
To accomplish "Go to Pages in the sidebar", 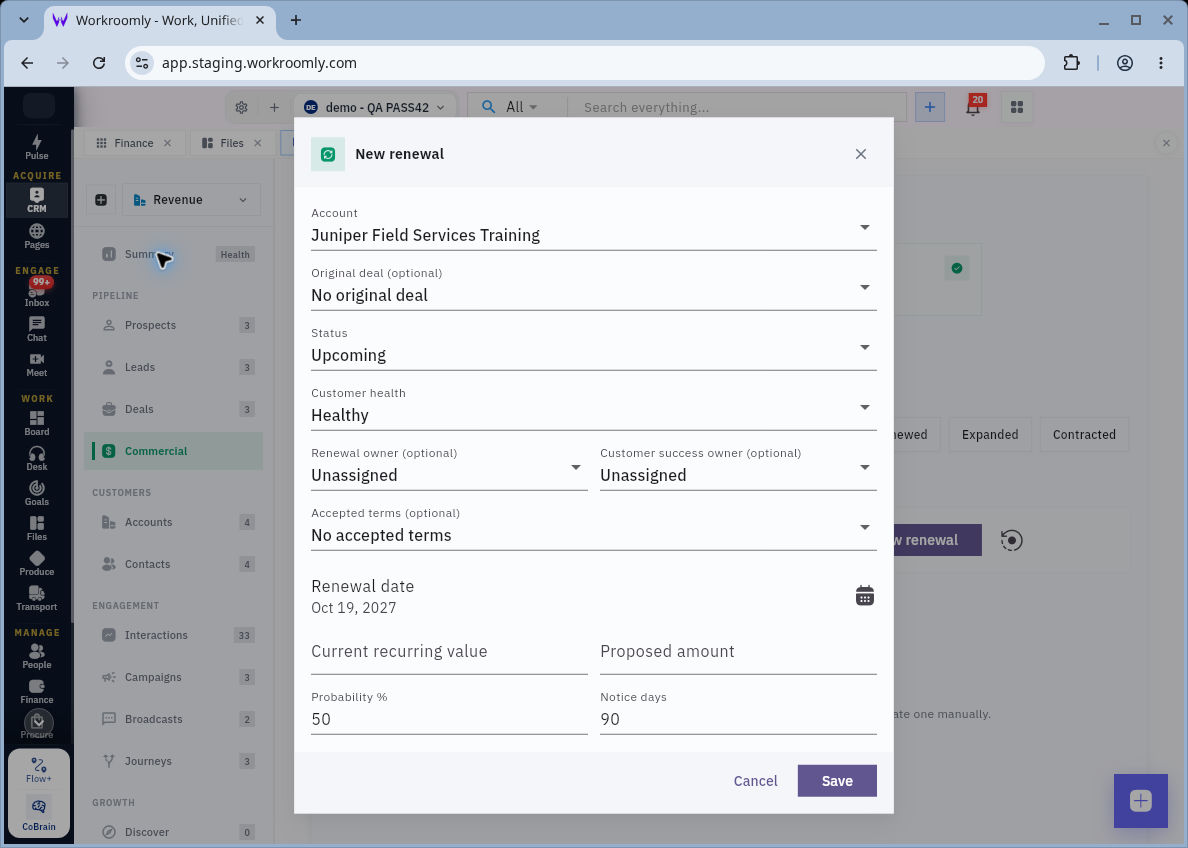I will pos(36,236).
